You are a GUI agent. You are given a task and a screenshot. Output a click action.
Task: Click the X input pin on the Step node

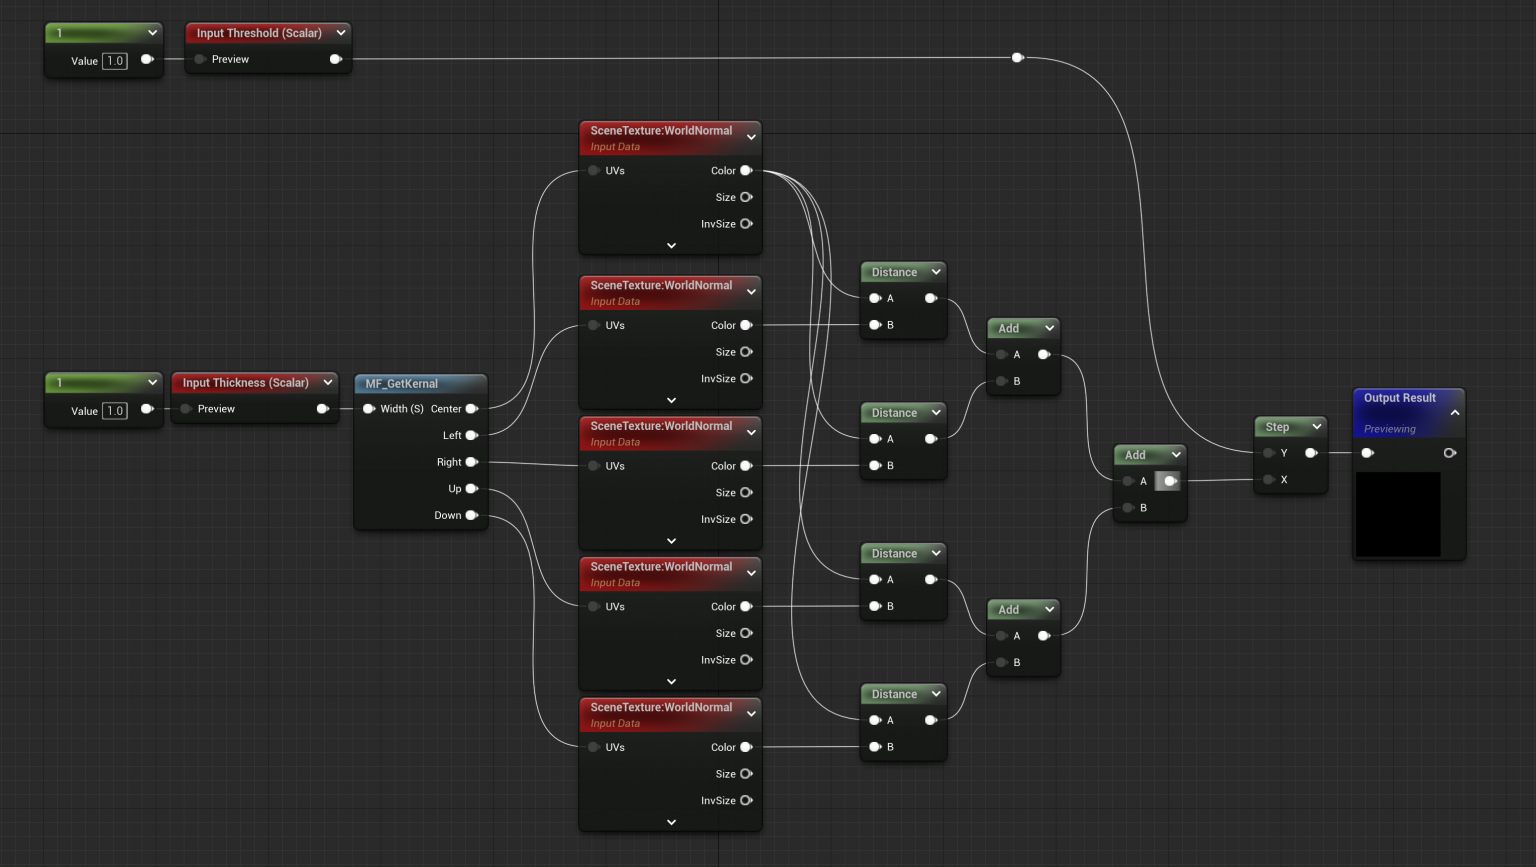pos(1268,479)
